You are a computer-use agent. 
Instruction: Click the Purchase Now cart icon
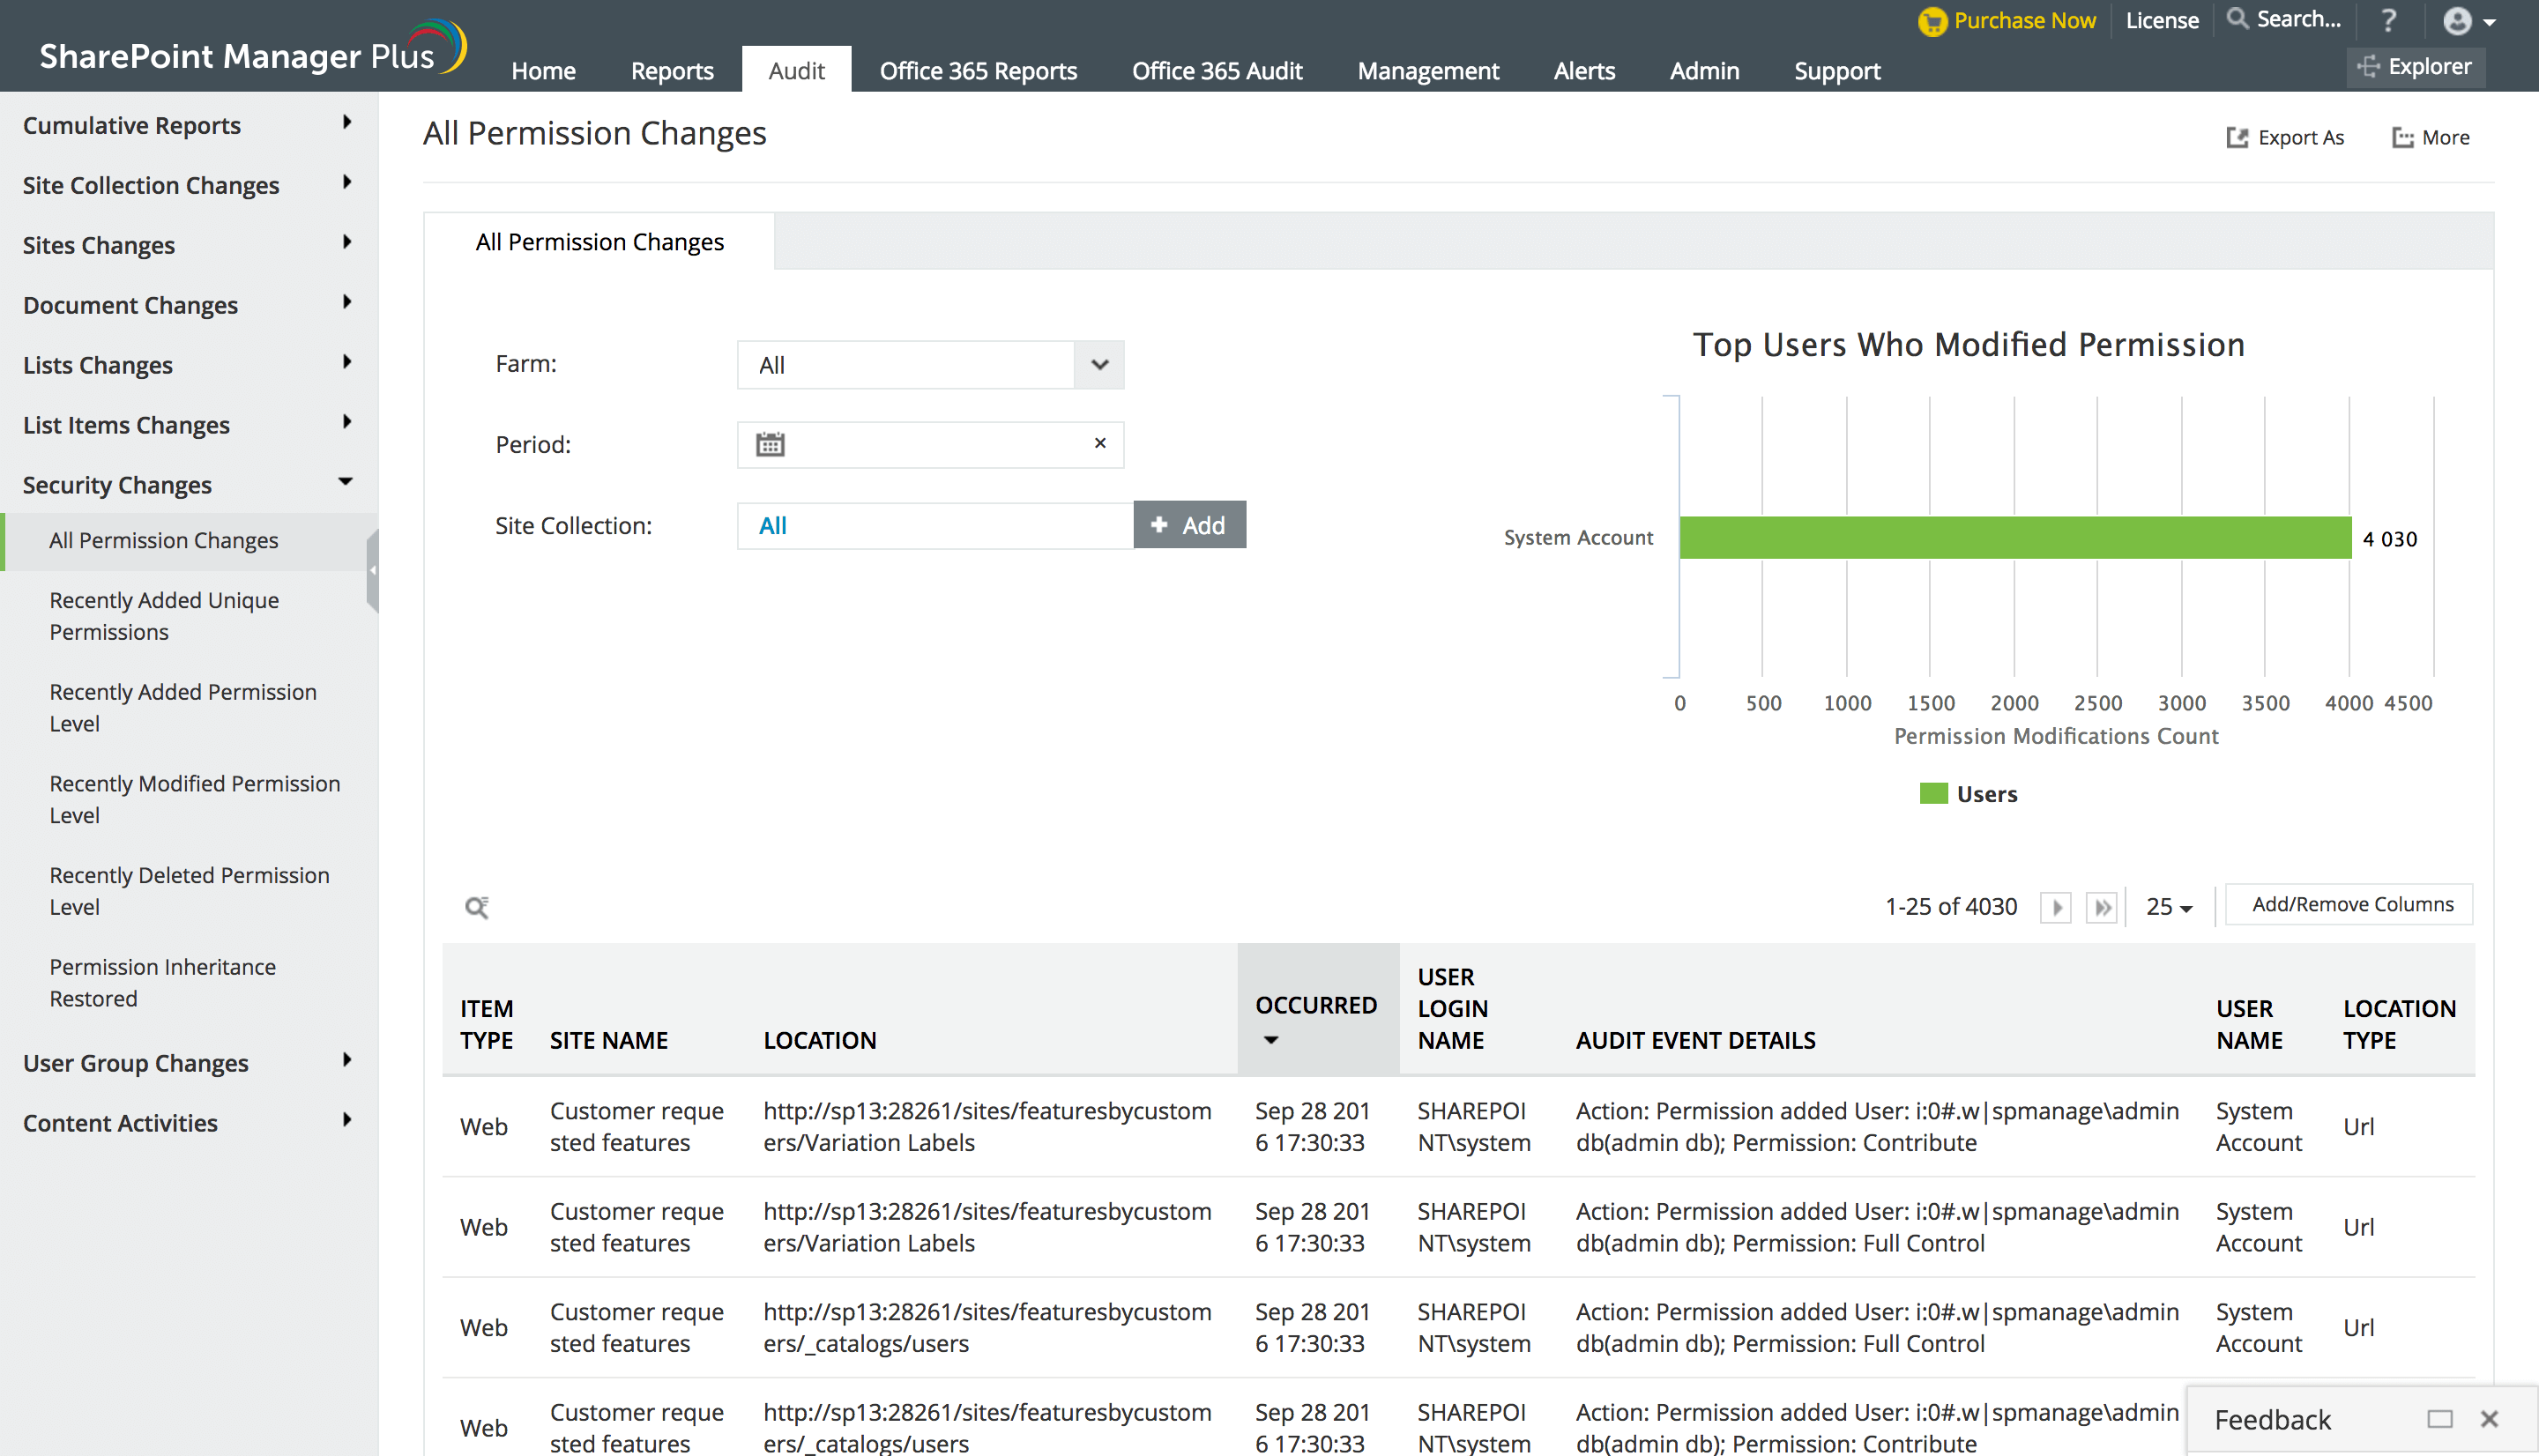pyautogui.click(x=1932, y=21)
